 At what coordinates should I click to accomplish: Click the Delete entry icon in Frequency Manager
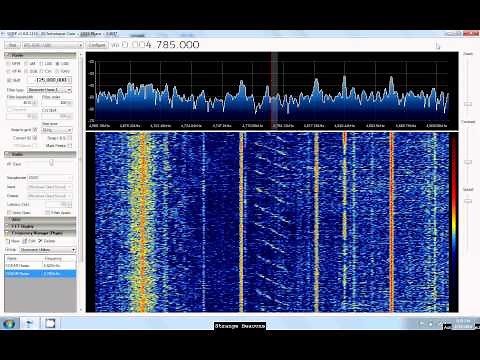[40, 241]
